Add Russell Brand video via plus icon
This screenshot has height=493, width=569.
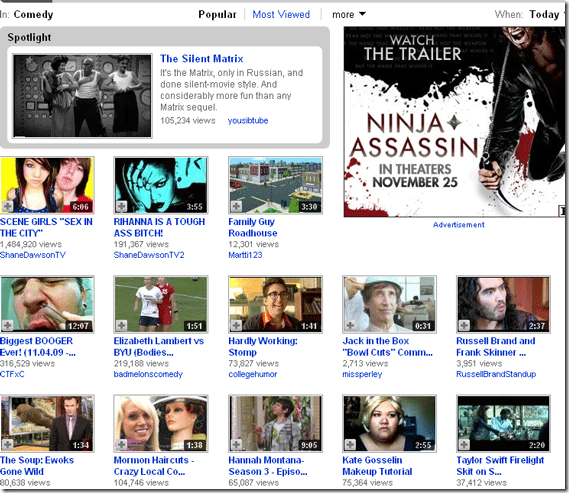pyautogui.click(x=464, y=325)
